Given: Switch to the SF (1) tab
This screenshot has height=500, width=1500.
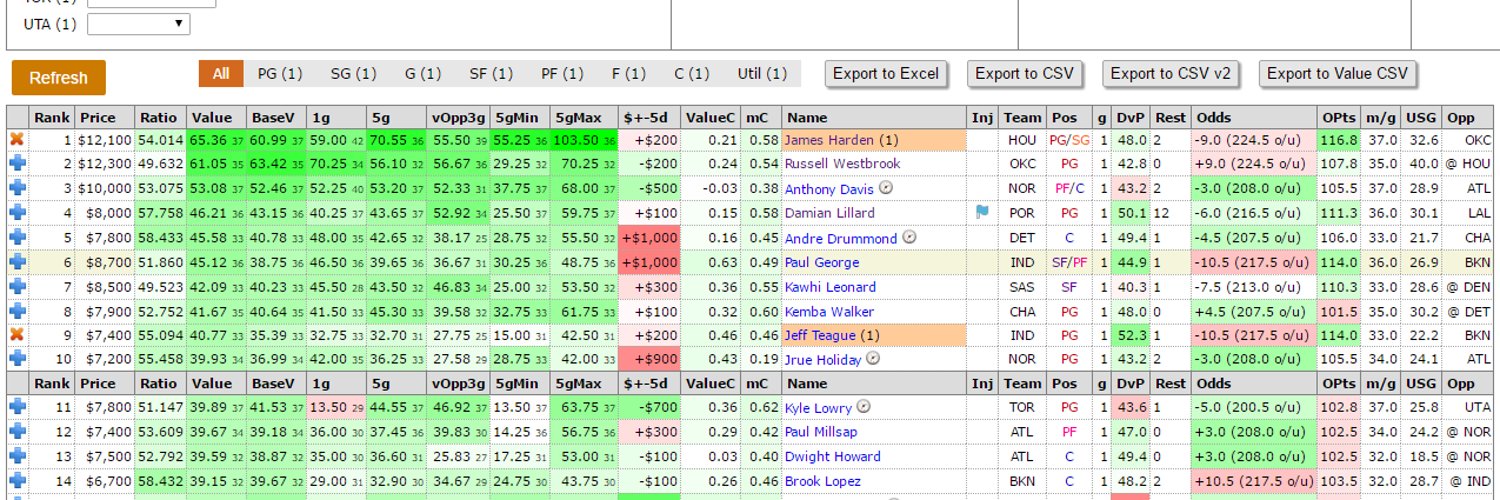Looking at the screenshot, I should [491, 73].
